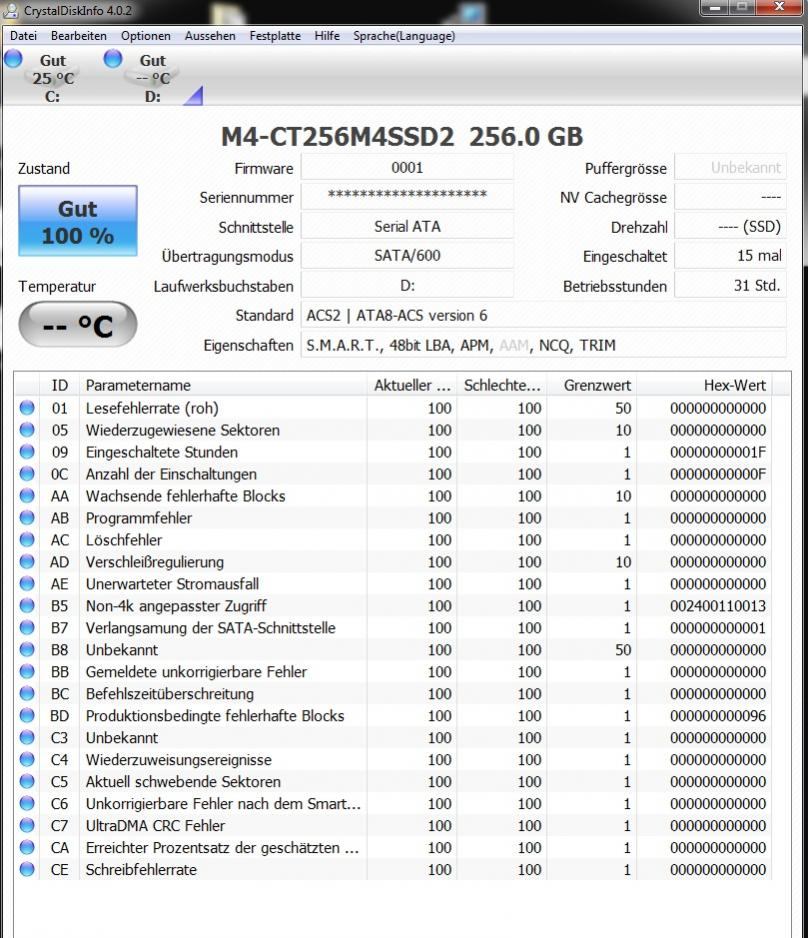The width and height of the screenshot is (808, 938).
Task: Click status icon of Produktionsbedingte fehlerhafte Blocks row
Action: pyautogui.click(x=27, y=715)
